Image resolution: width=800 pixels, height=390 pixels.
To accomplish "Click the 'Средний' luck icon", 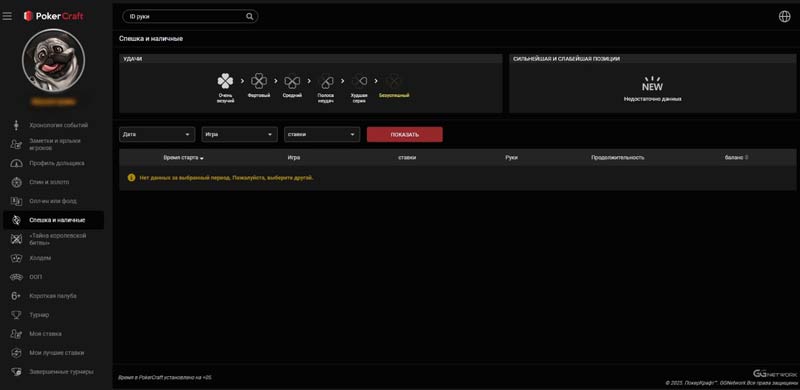I will (x=292, y=81).
